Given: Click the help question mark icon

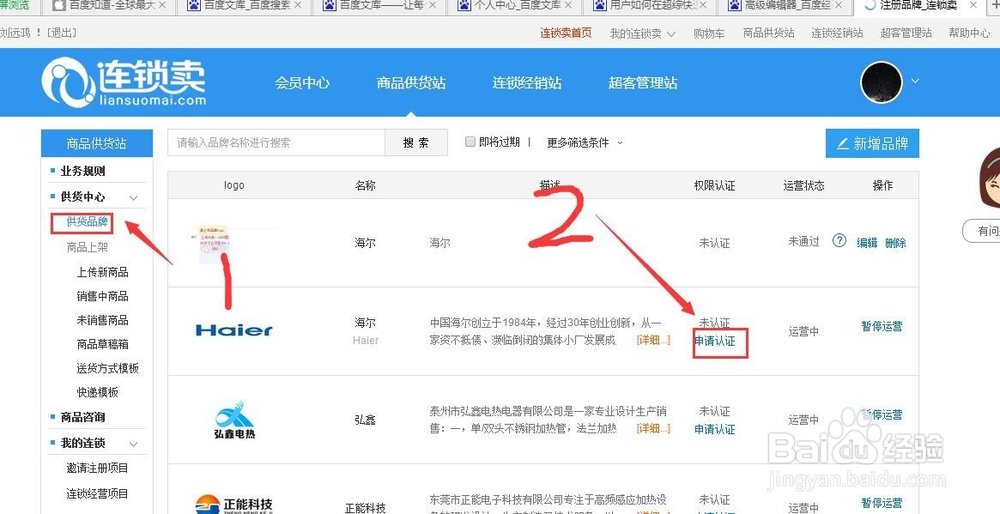Looking at the screenshot, I should [840, 241].
